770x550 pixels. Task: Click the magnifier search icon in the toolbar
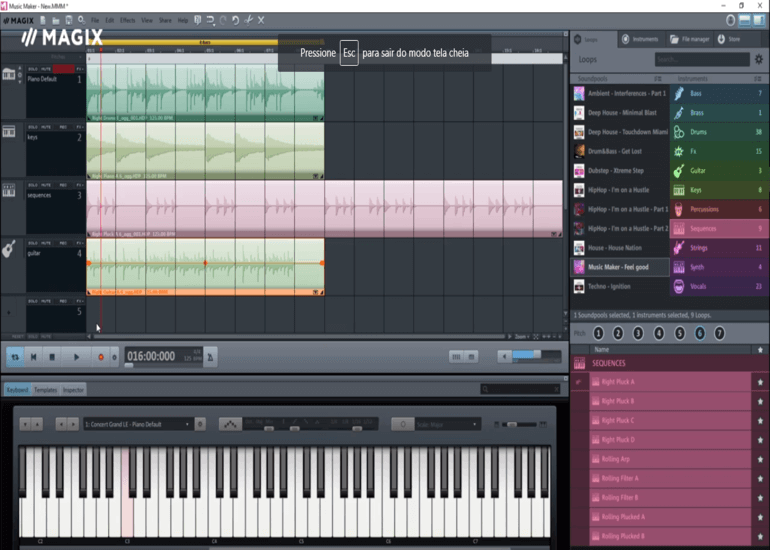click(82, 20)
